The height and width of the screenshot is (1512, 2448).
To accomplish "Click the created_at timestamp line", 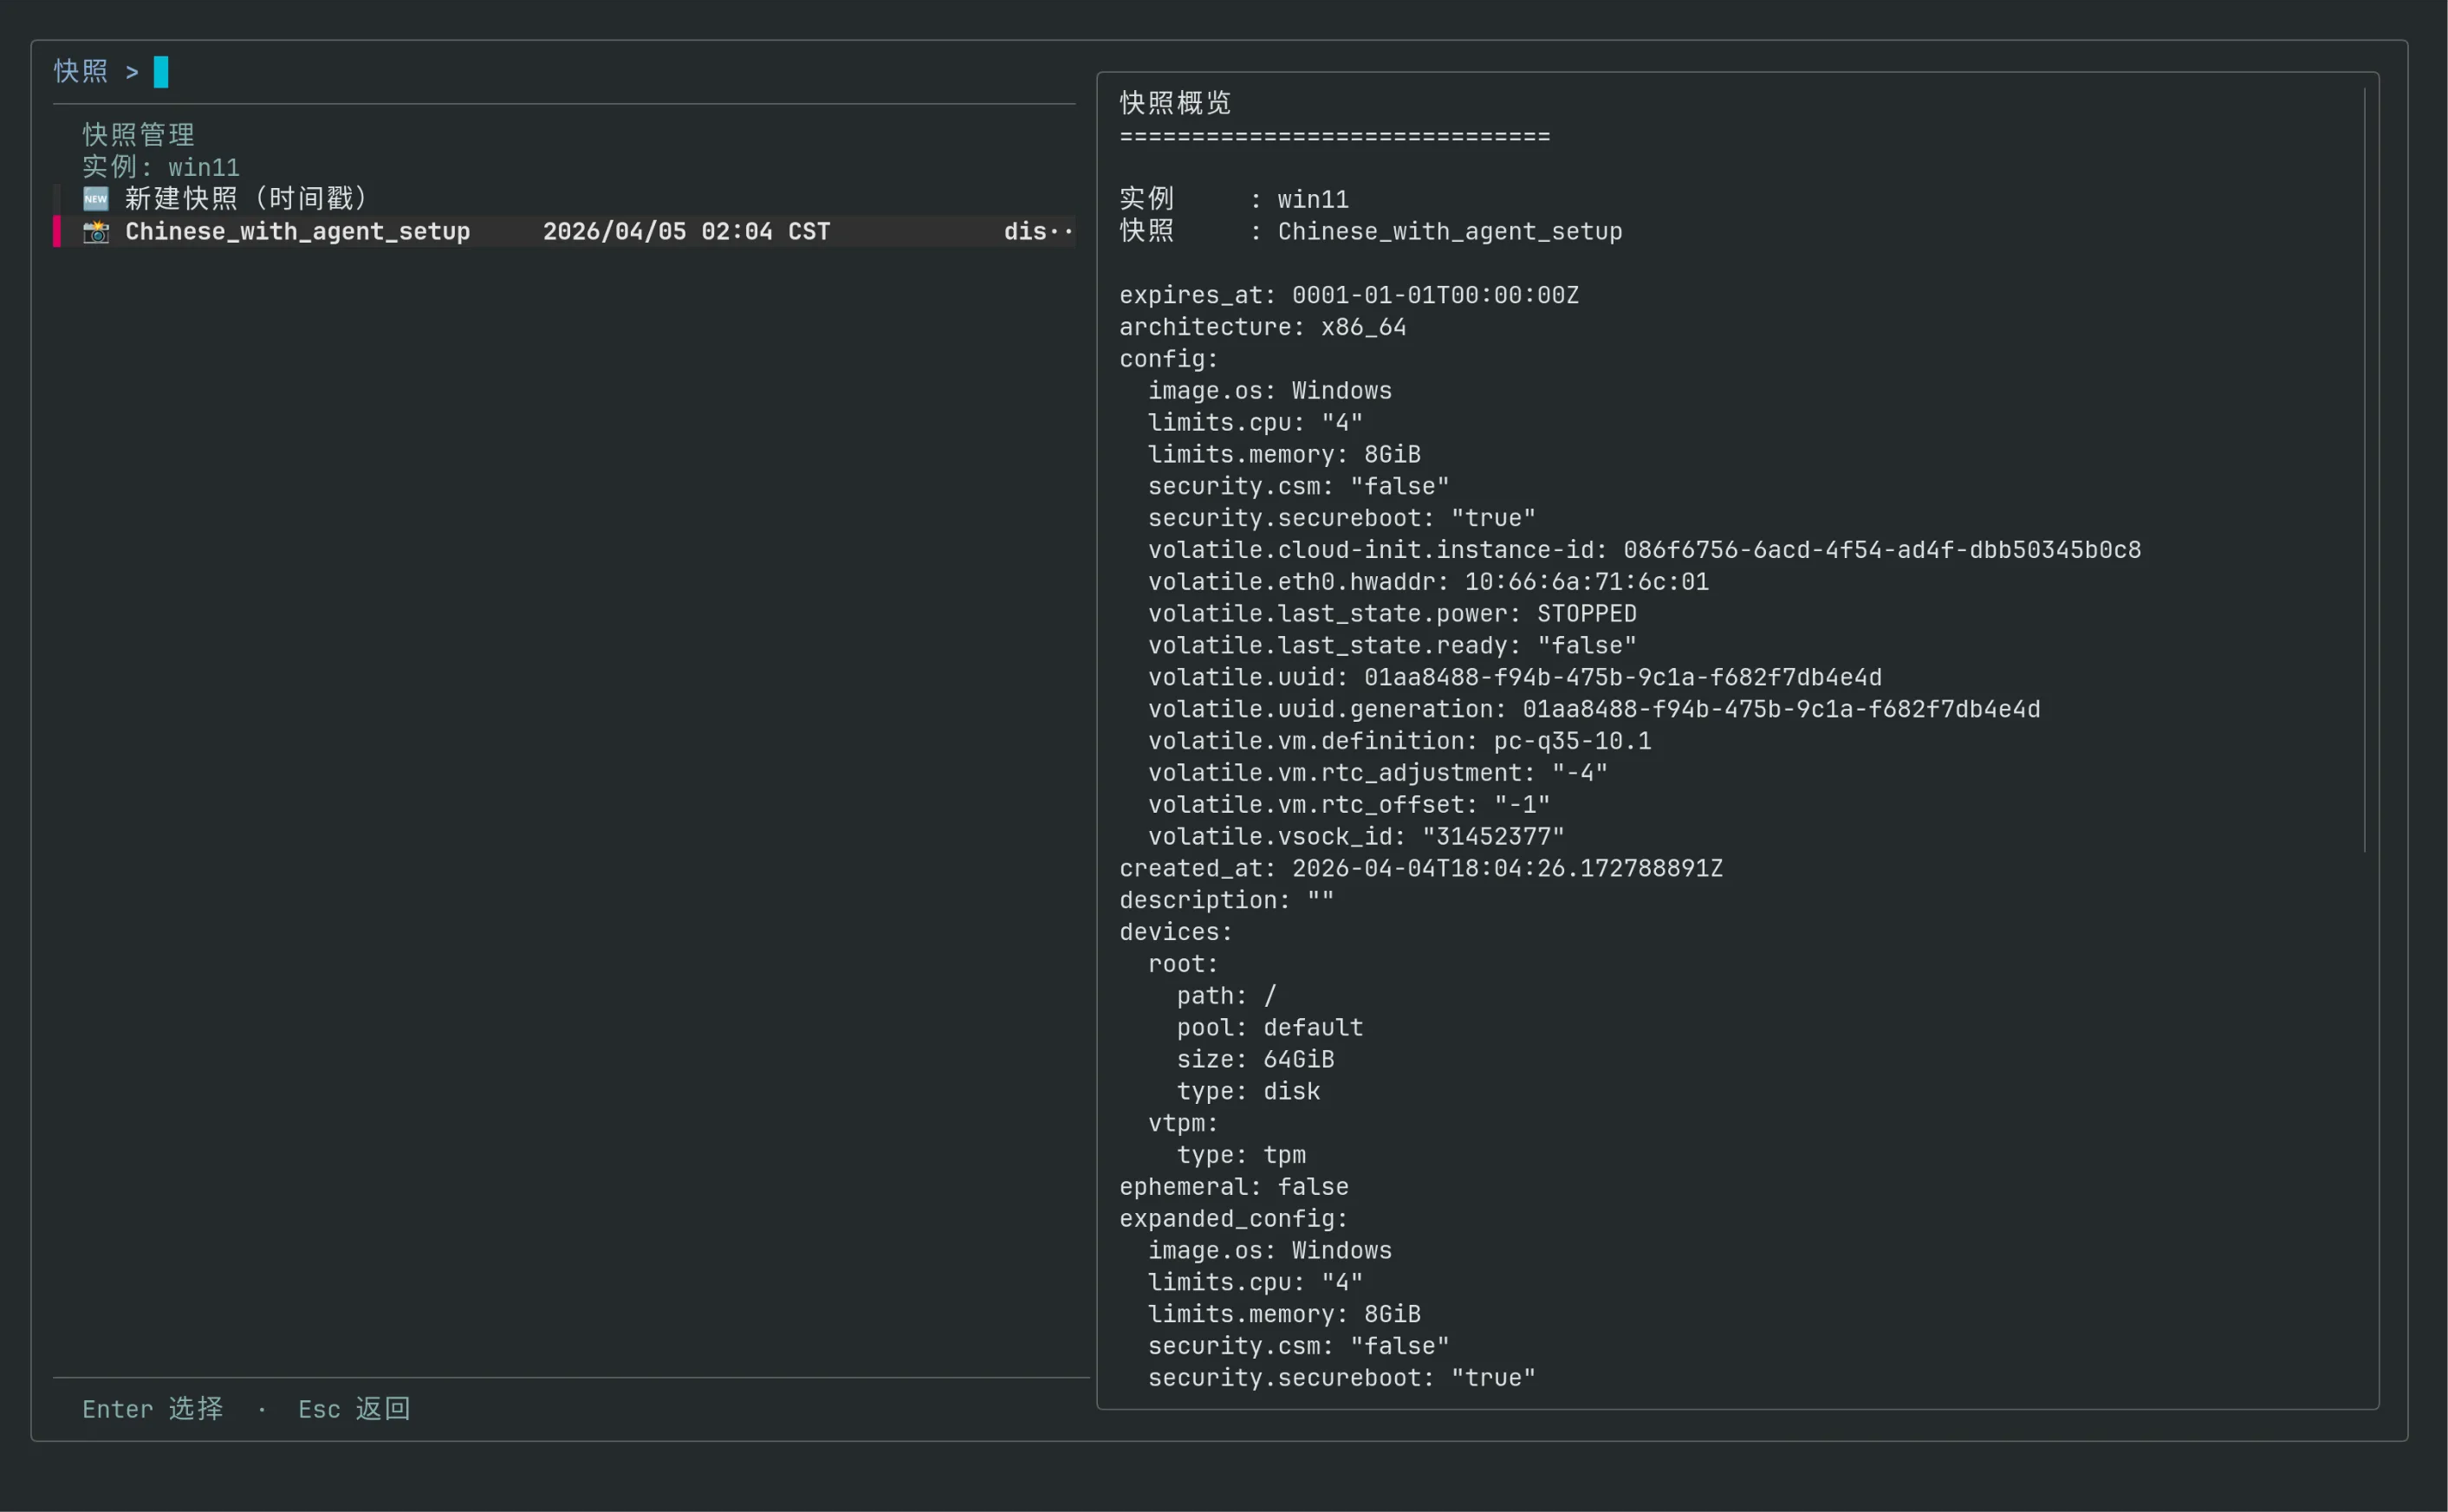I will tap(1420, 868).
